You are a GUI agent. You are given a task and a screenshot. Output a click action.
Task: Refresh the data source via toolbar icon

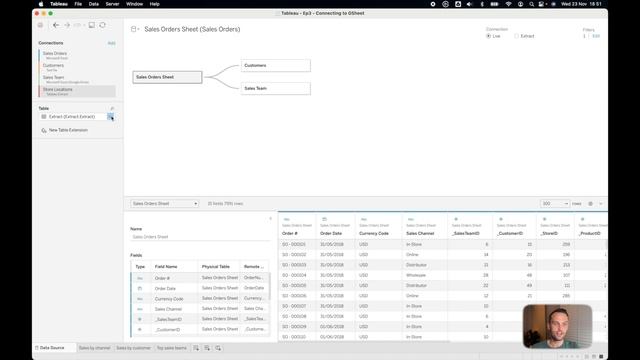pyautogui.click(x=102, y=25)
